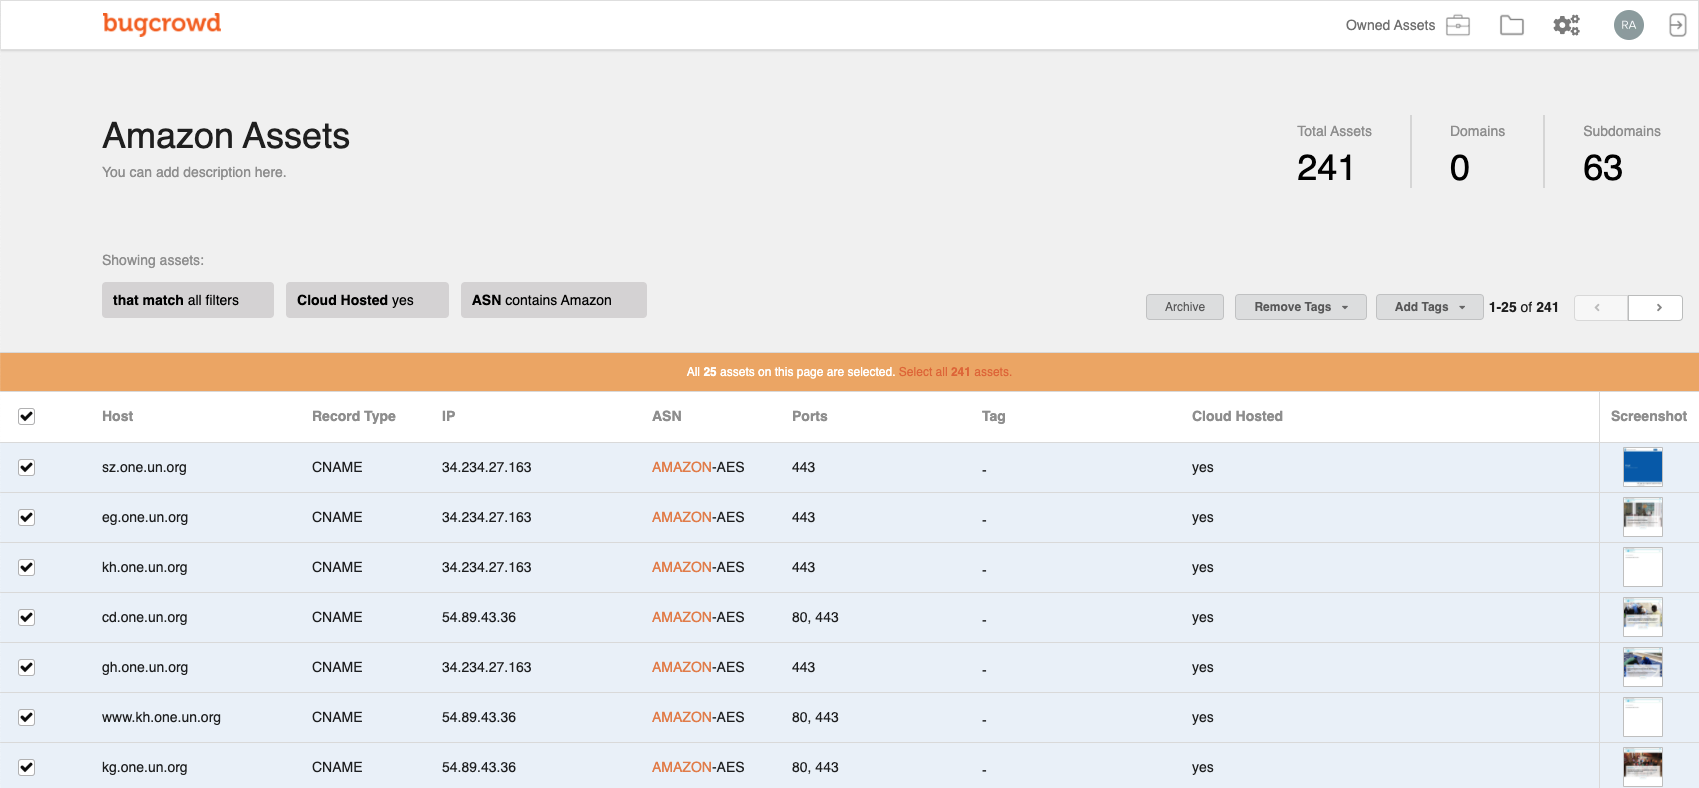Open the folder icon in header
The height and width of the screenshot is (788, 1699).
(x=1512, y=25)
